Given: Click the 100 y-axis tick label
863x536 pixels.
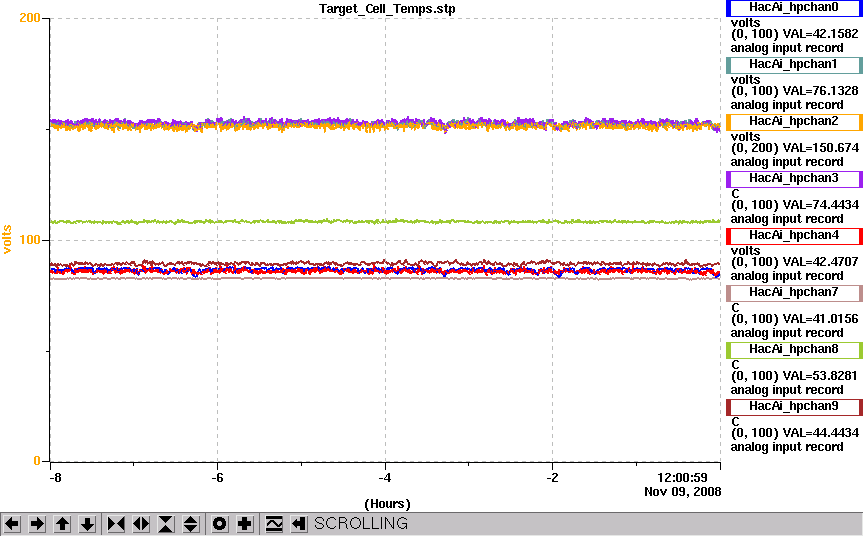Looking at the screenshot, I should [30, 240].
